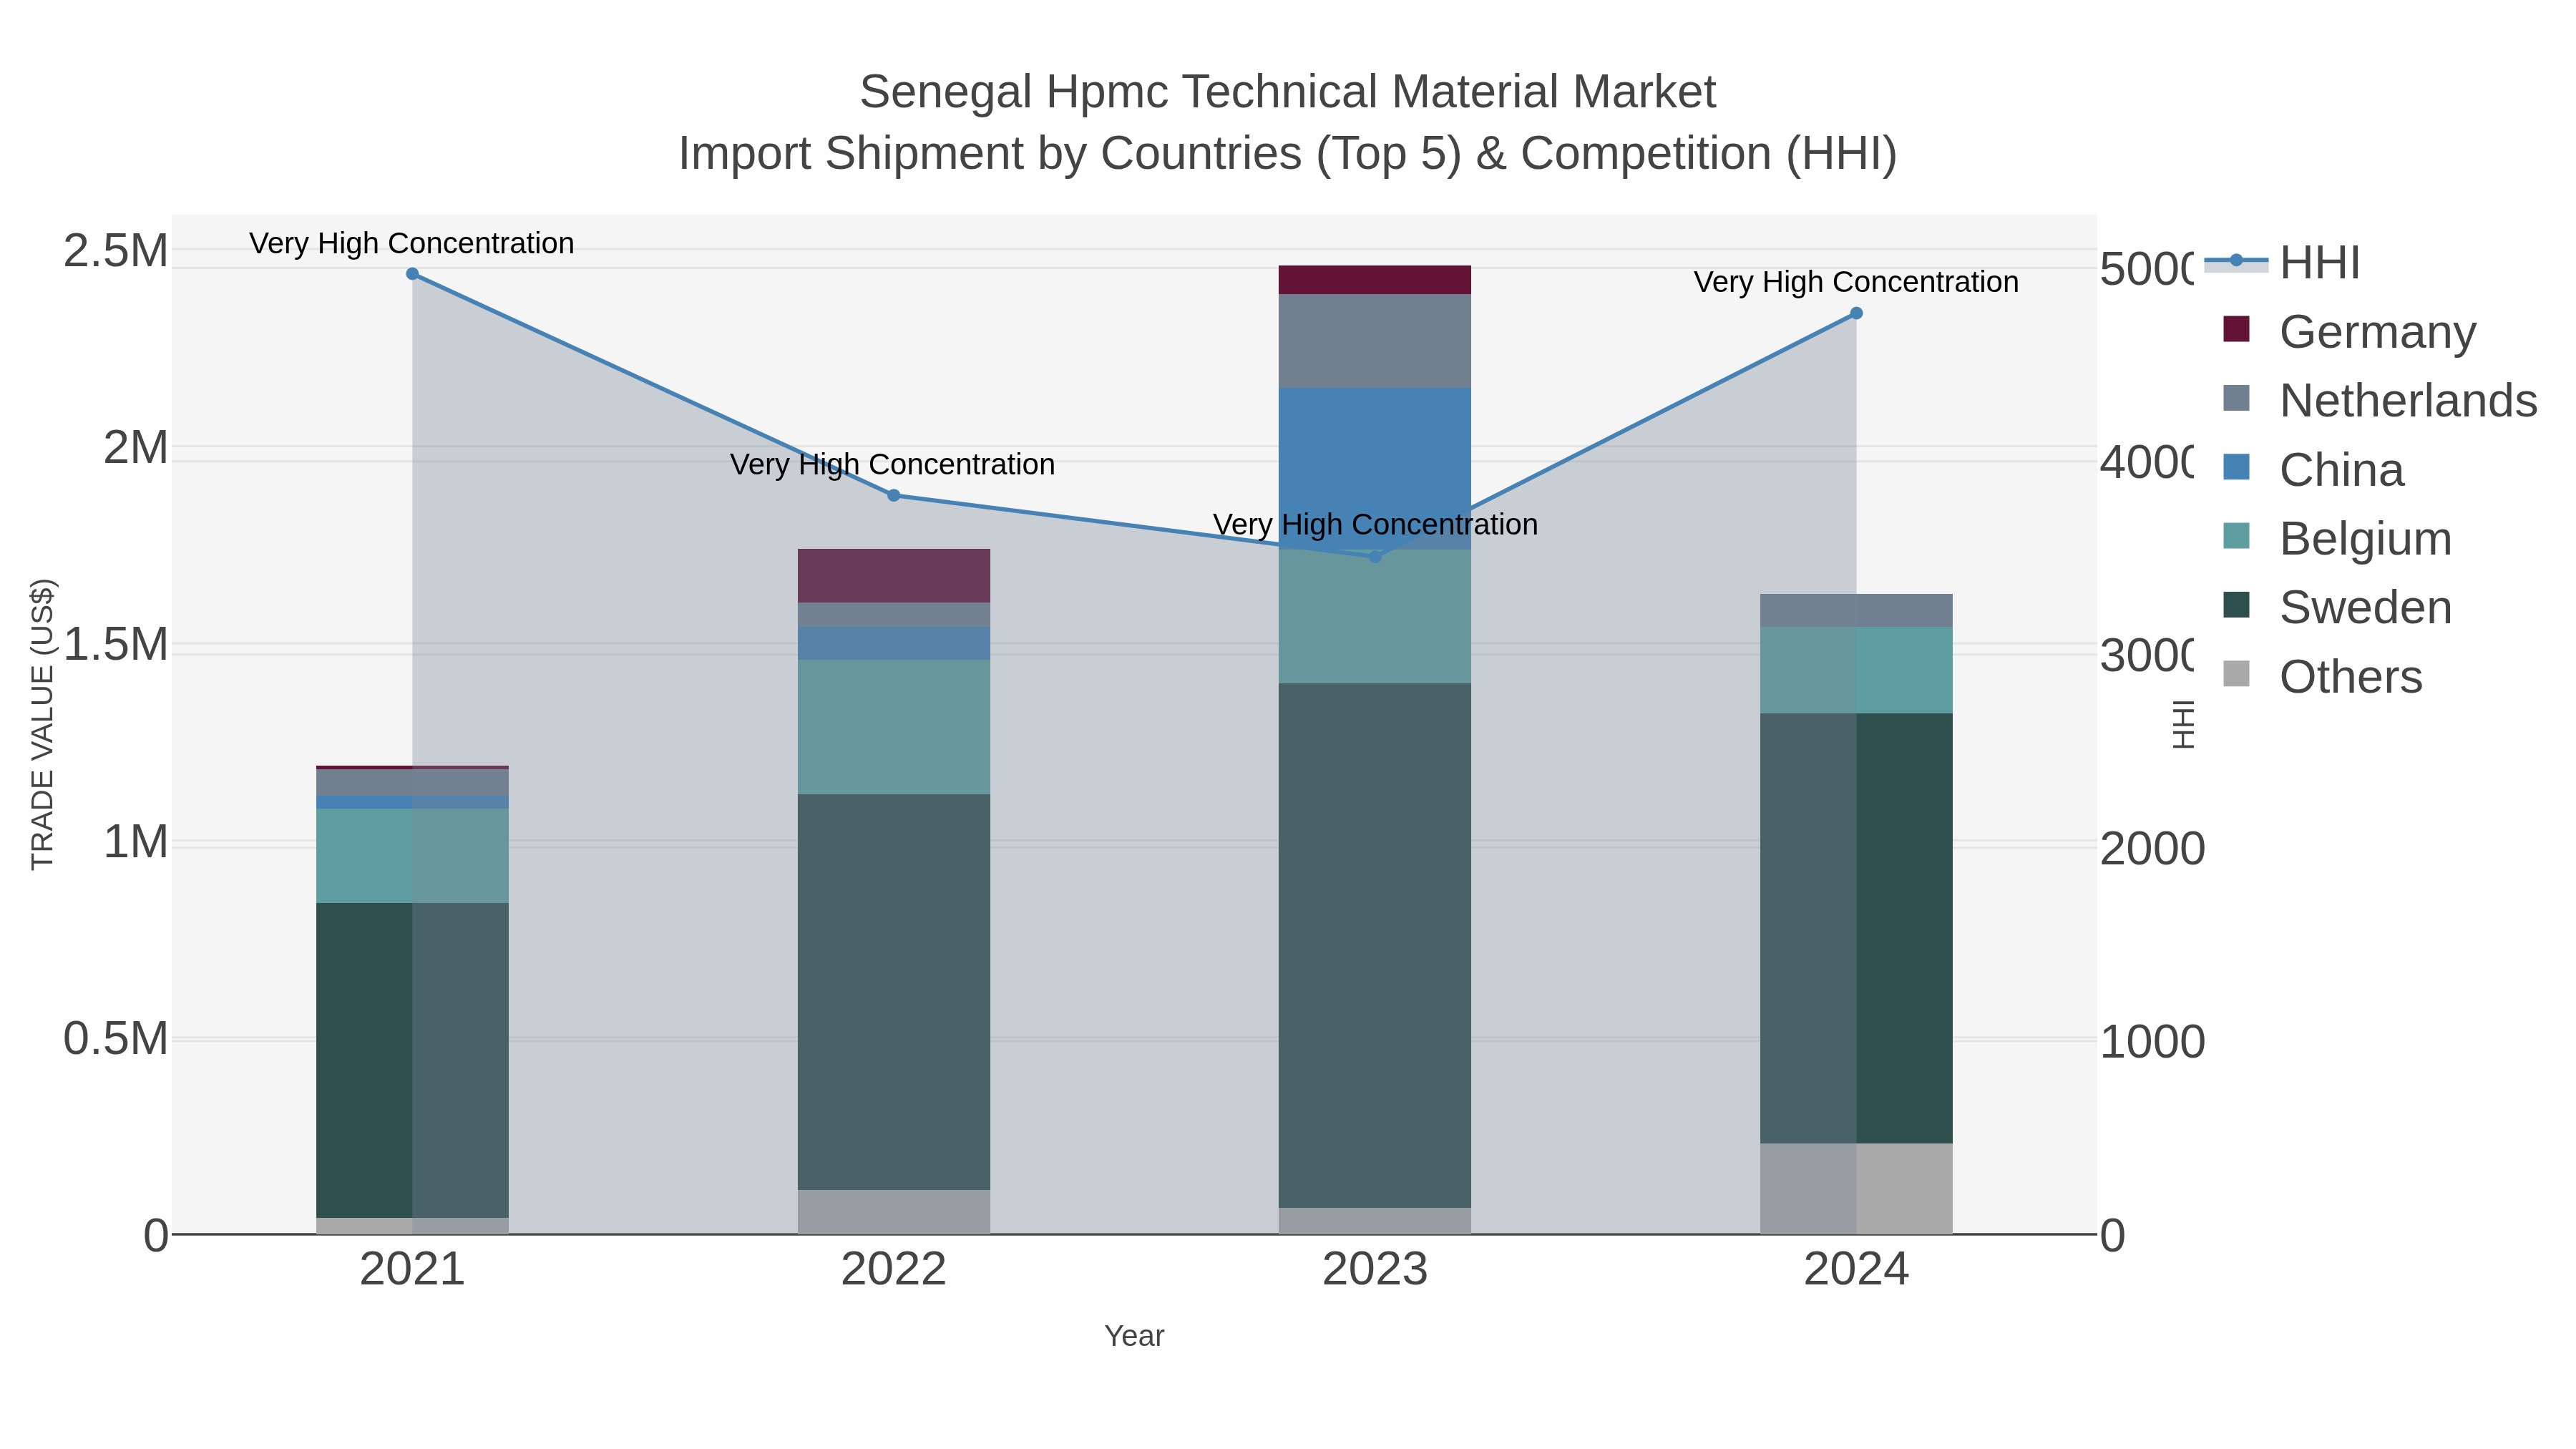The height and width of the screenshot is (1449, 2576).
Task: Click the Belgium segment of the 2024 bar
Action: [x=1856, y=670]
